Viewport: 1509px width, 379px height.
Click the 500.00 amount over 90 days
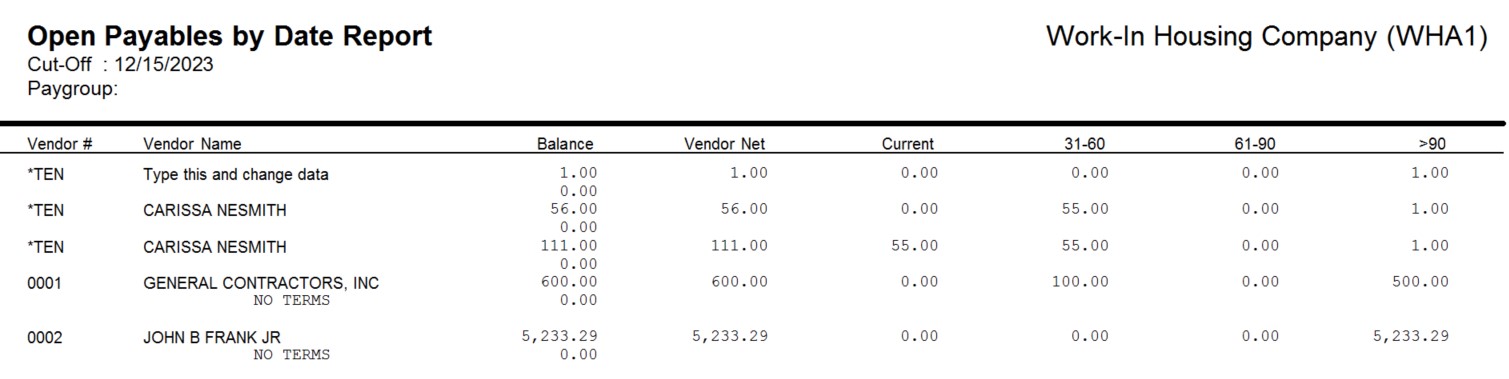(1420, 282)
